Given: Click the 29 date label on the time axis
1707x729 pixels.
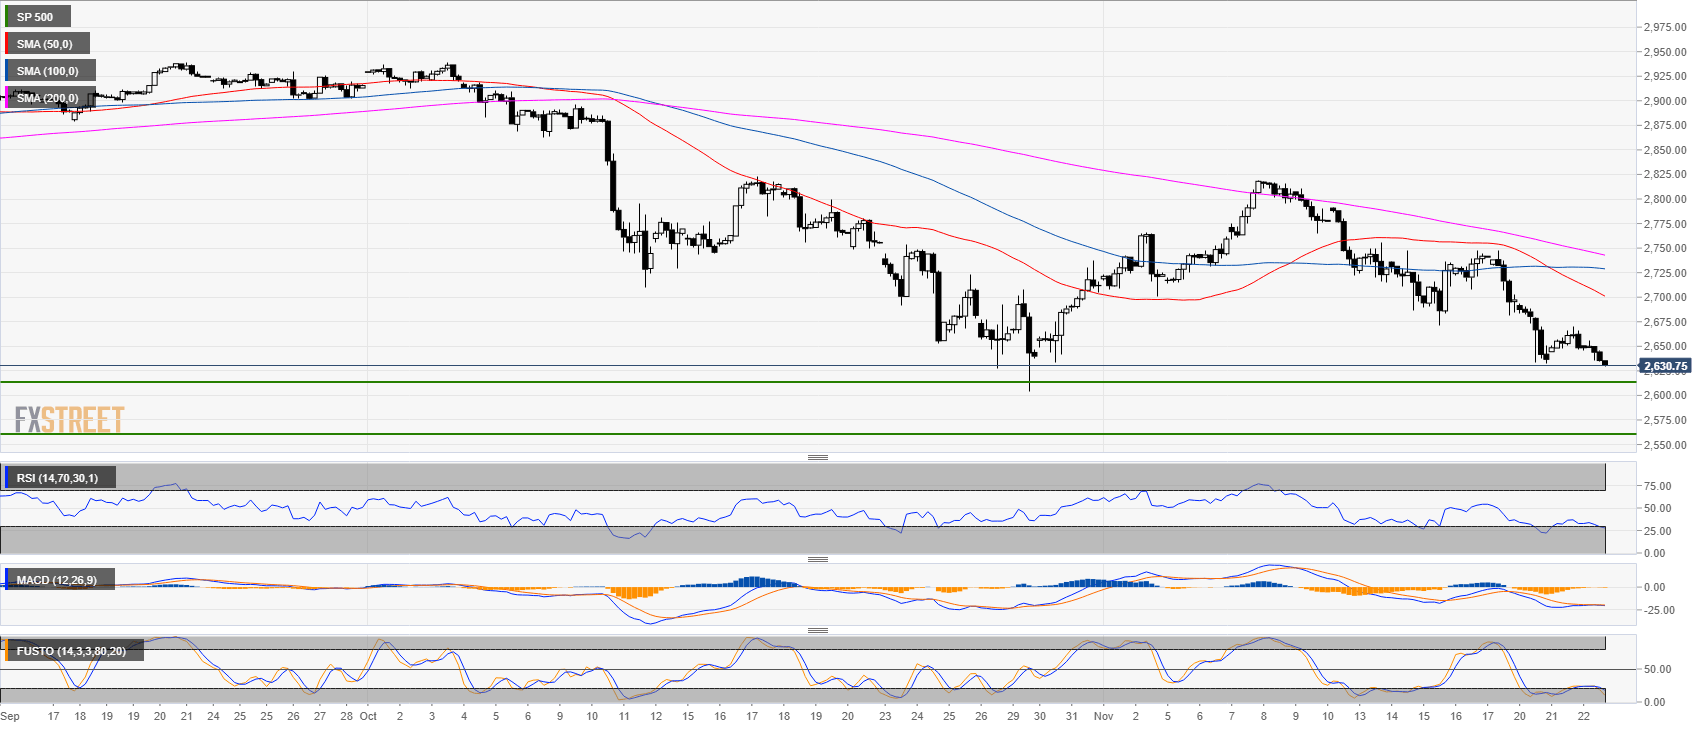Looking at the screenshot, I should point(1013,716).
